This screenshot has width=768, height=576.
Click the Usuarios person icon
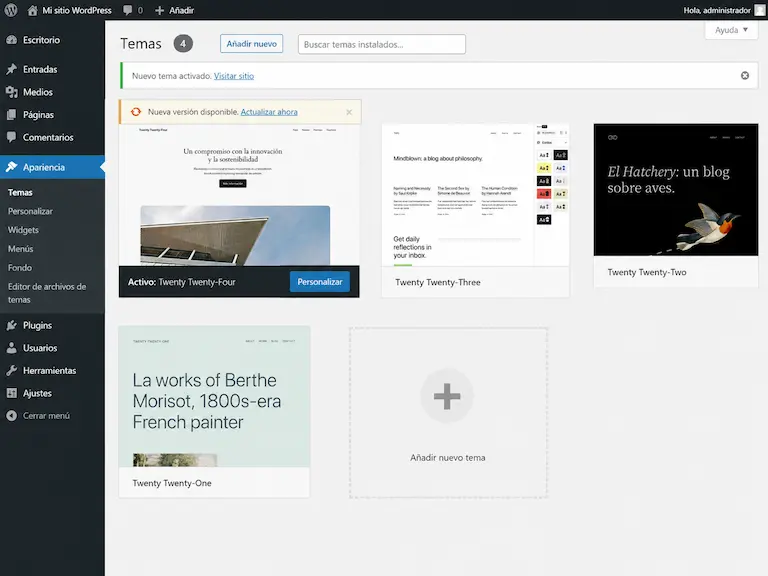point(12,348)
